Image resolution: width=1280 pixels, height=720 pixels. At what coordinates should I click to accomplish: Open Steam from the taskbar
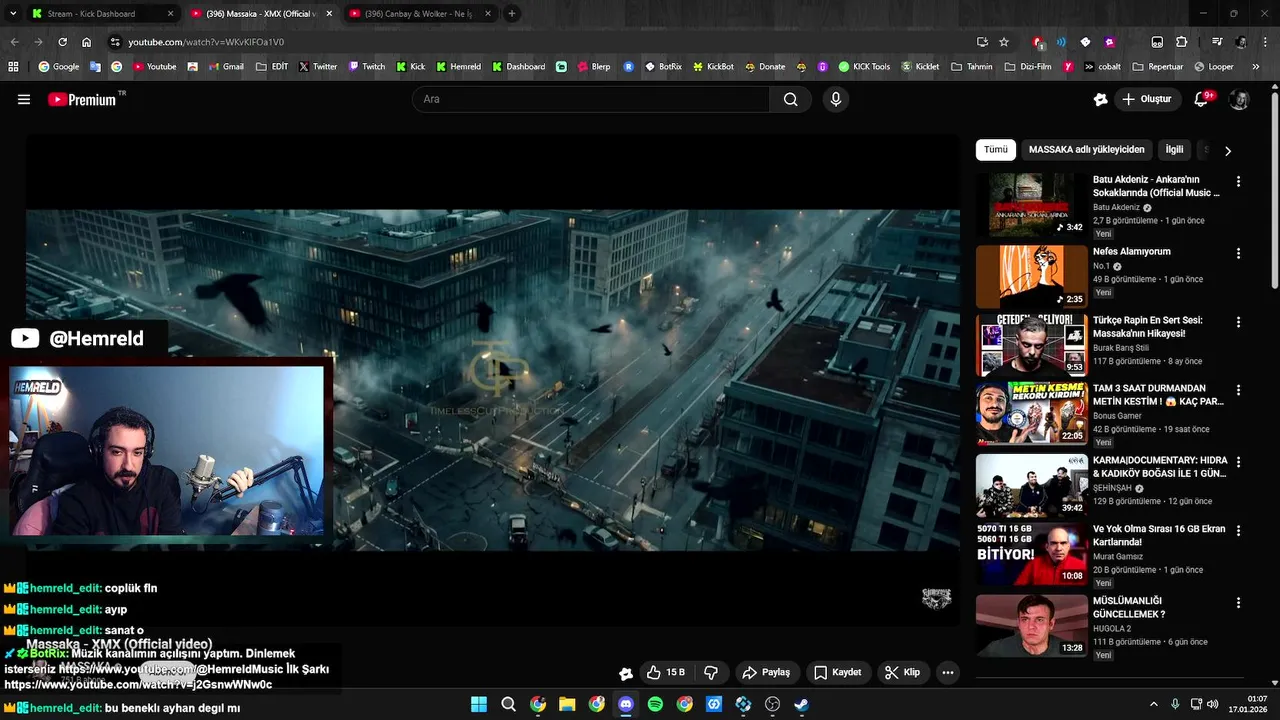point(801,704)
